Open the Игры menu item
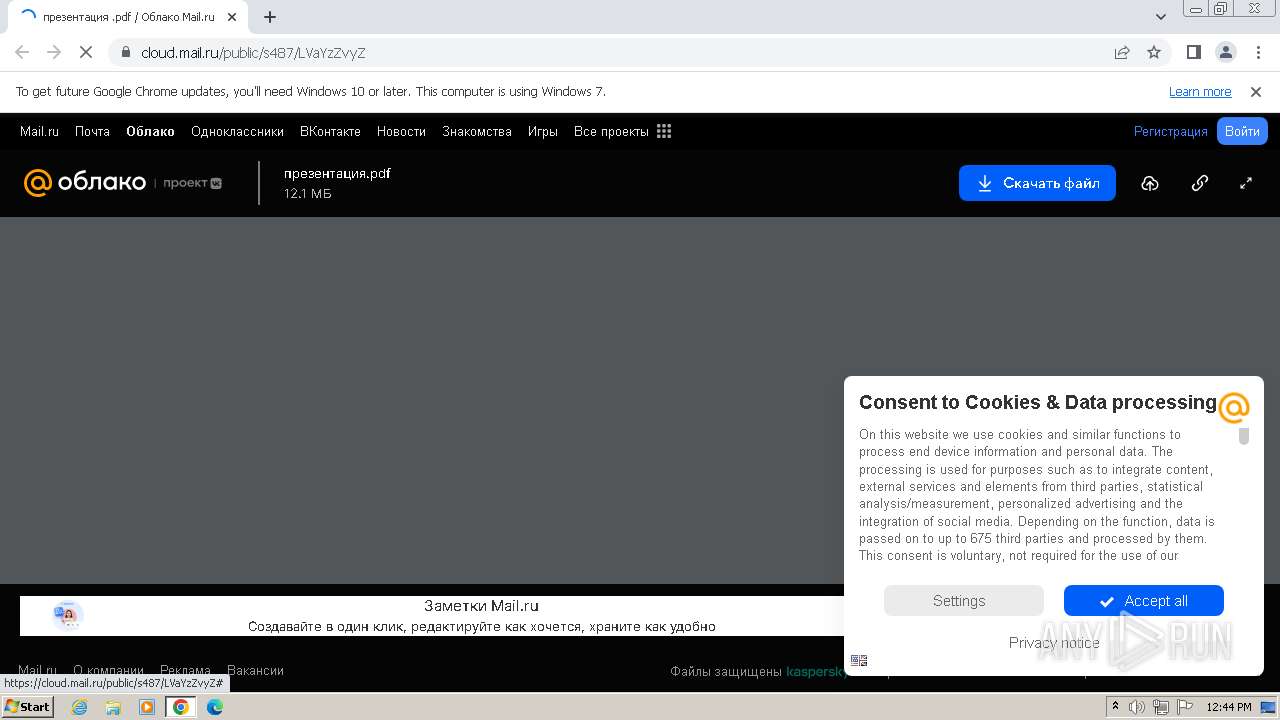Viewport: 1280px width, 720px height. pyautogui.click(x=543, y=131)
